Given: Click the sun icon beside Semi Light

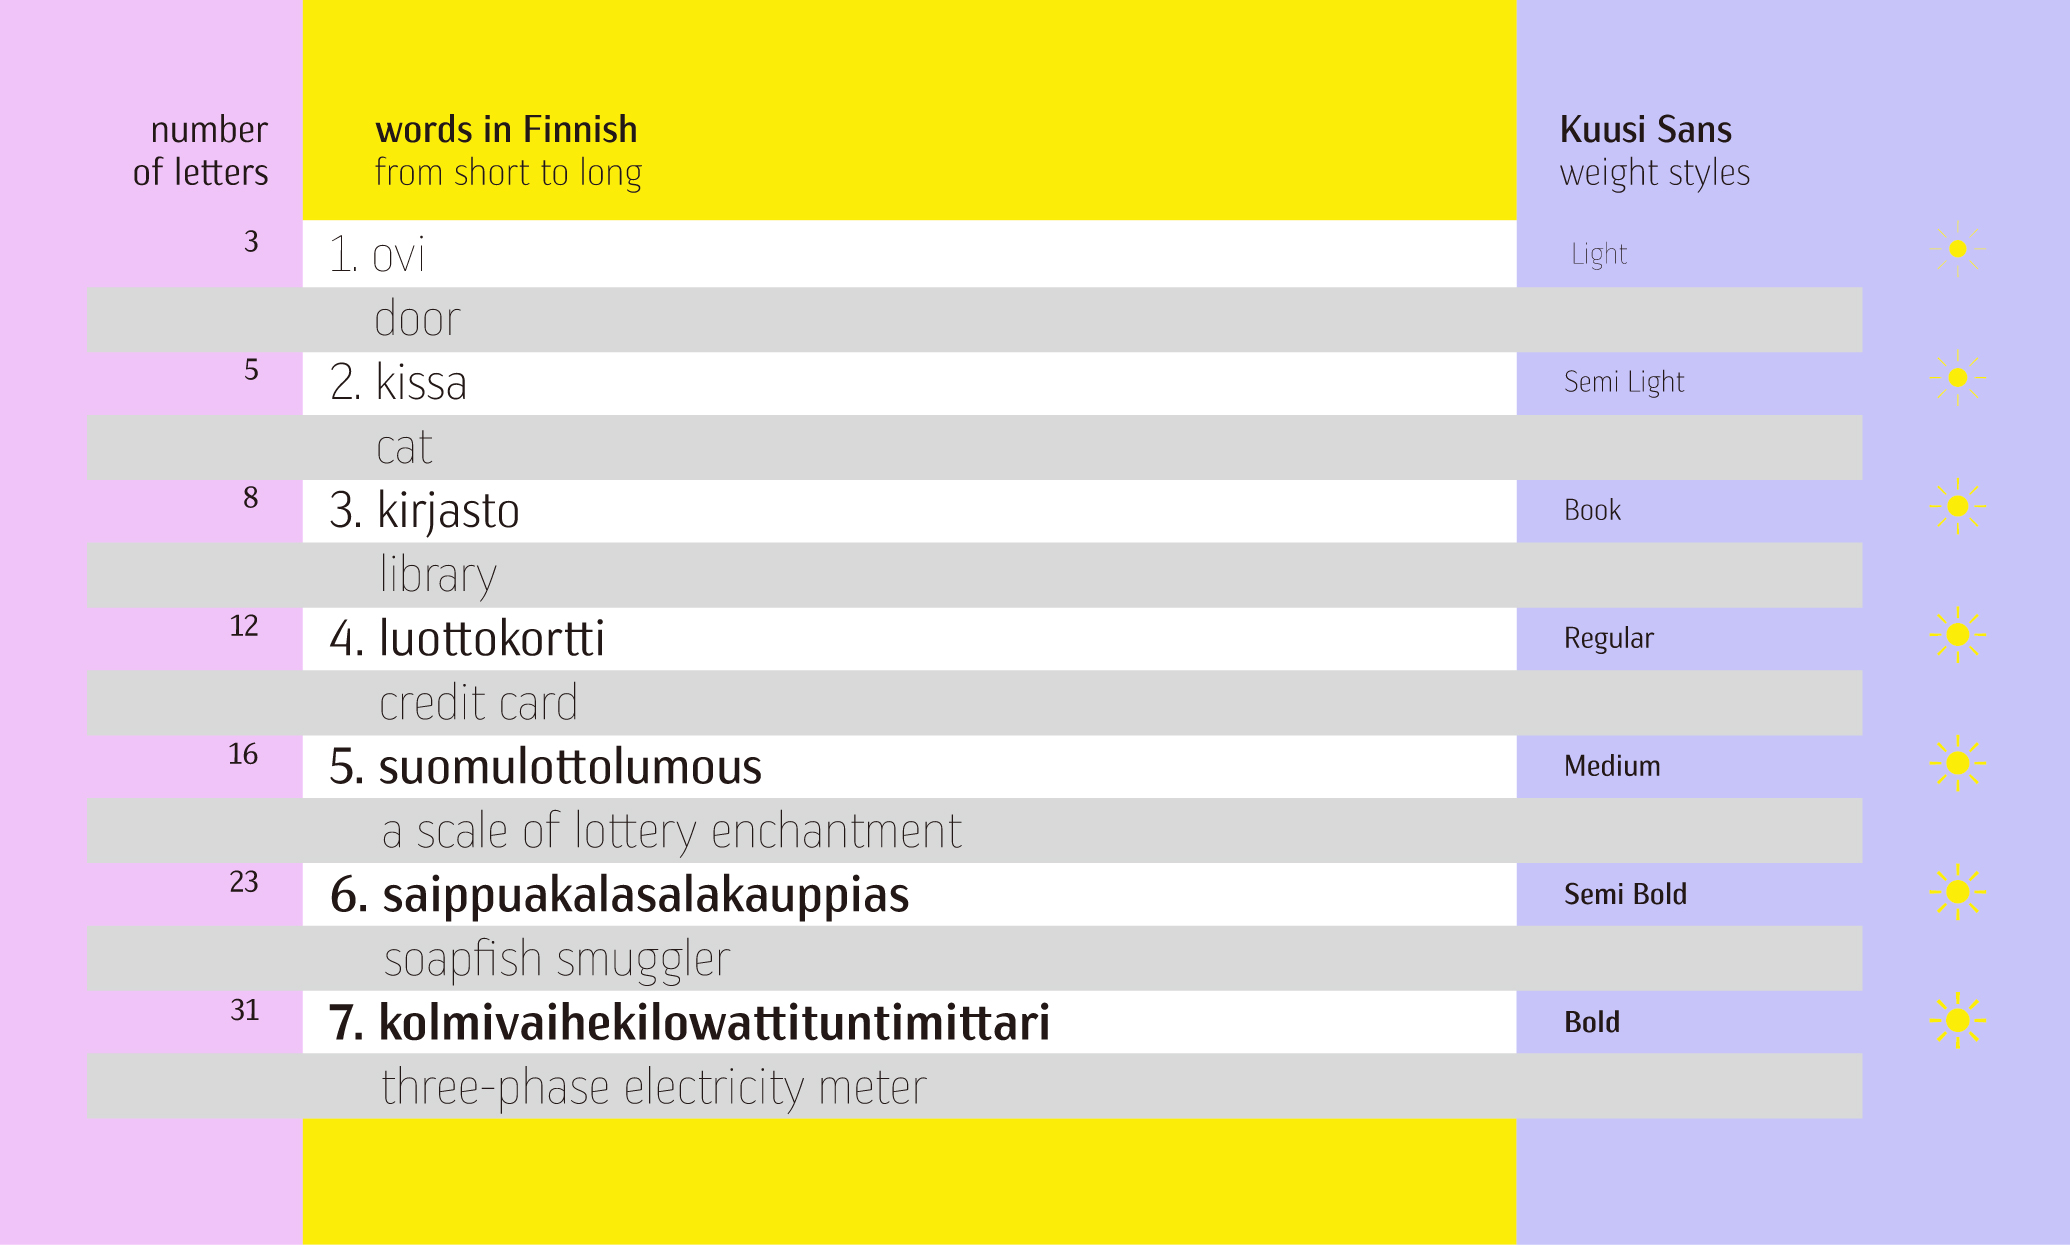Looking at the screenshot, I should pos(1958,378).
